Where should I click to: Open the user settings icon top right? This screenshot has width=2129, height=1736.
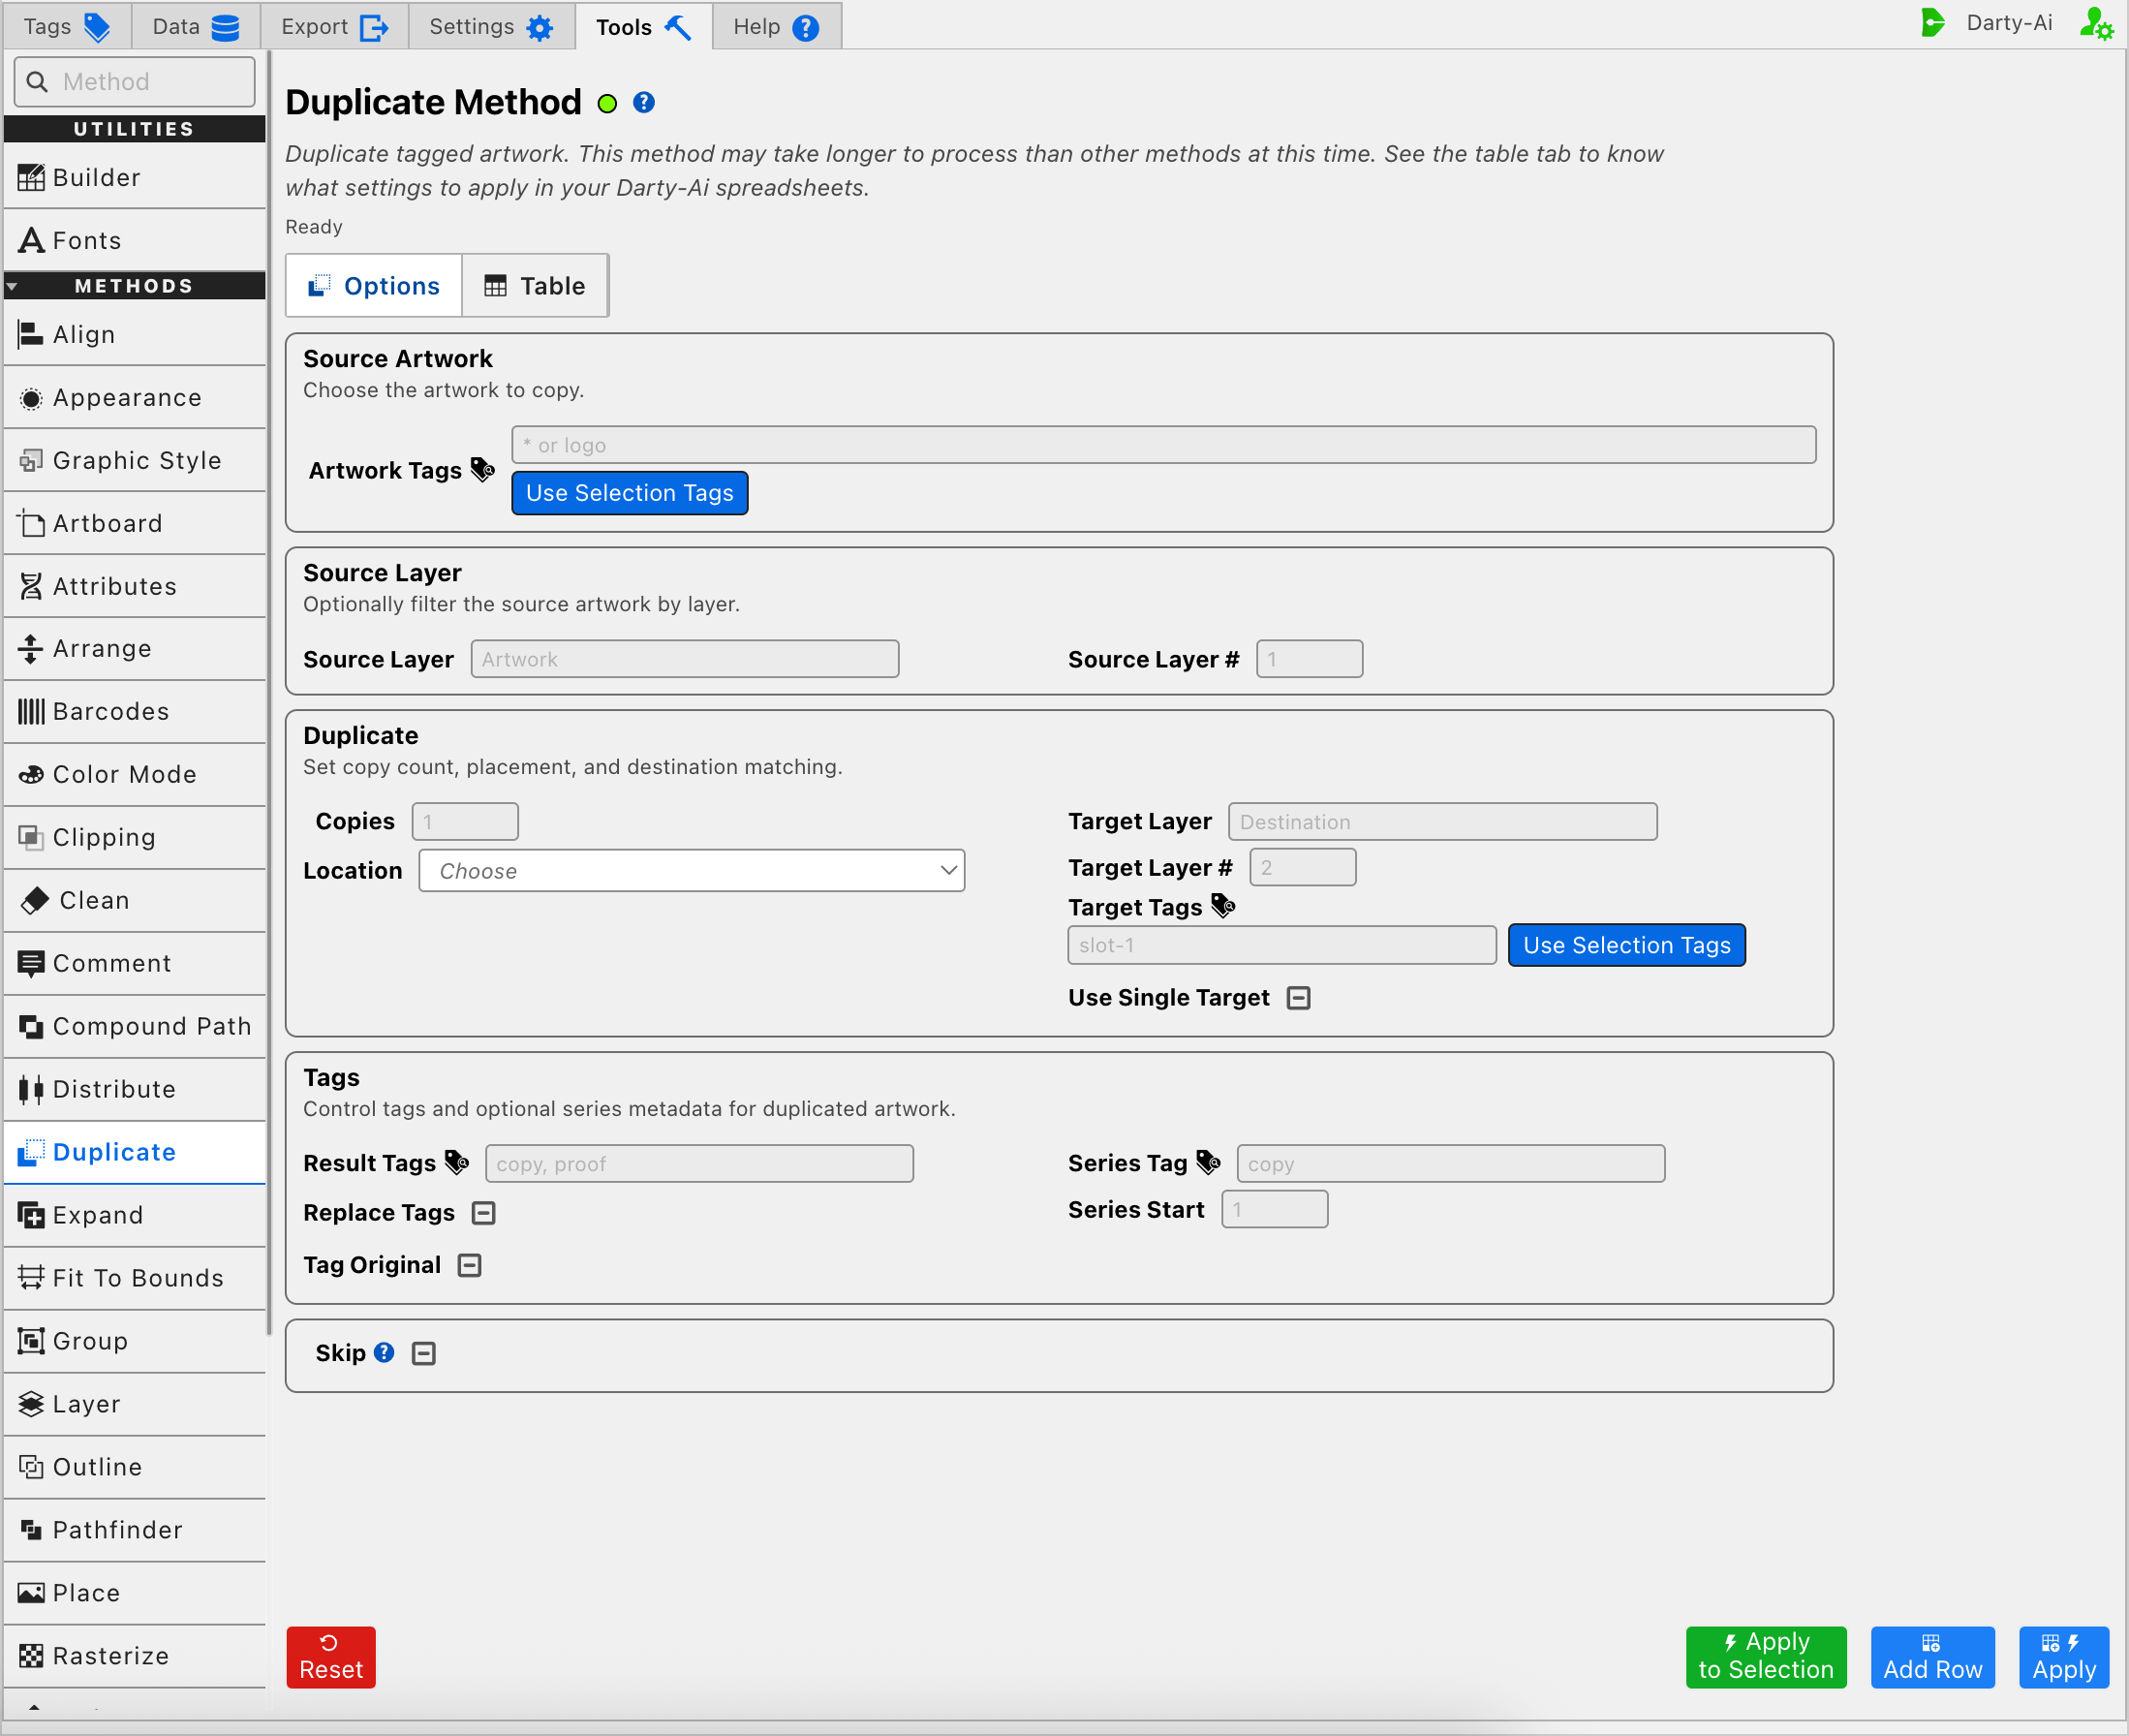pos(2096,24)
